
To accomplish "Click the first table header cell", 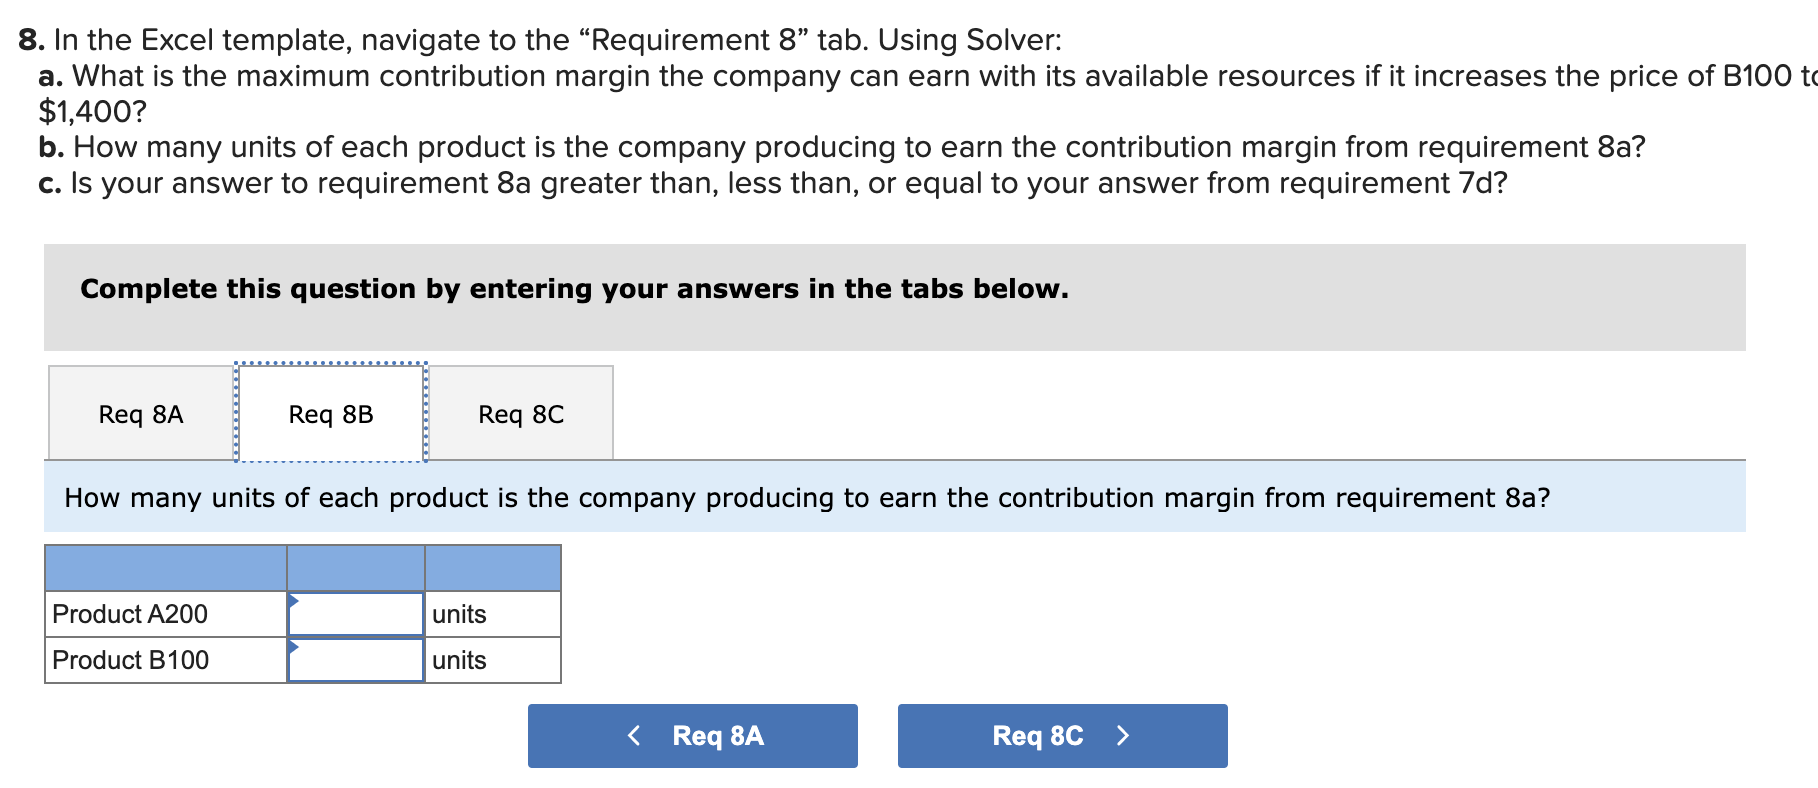I will pyautogui.click(x=165, y=568).
